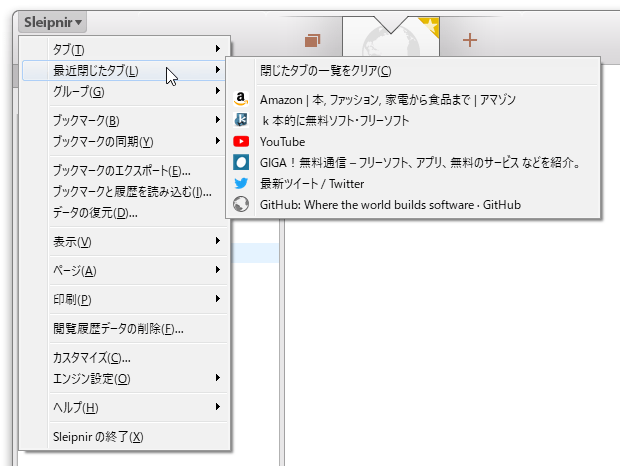Expand arrow next to 最近閉じたタブ(L)
620x466 pixels.
(x=218, y=70)
